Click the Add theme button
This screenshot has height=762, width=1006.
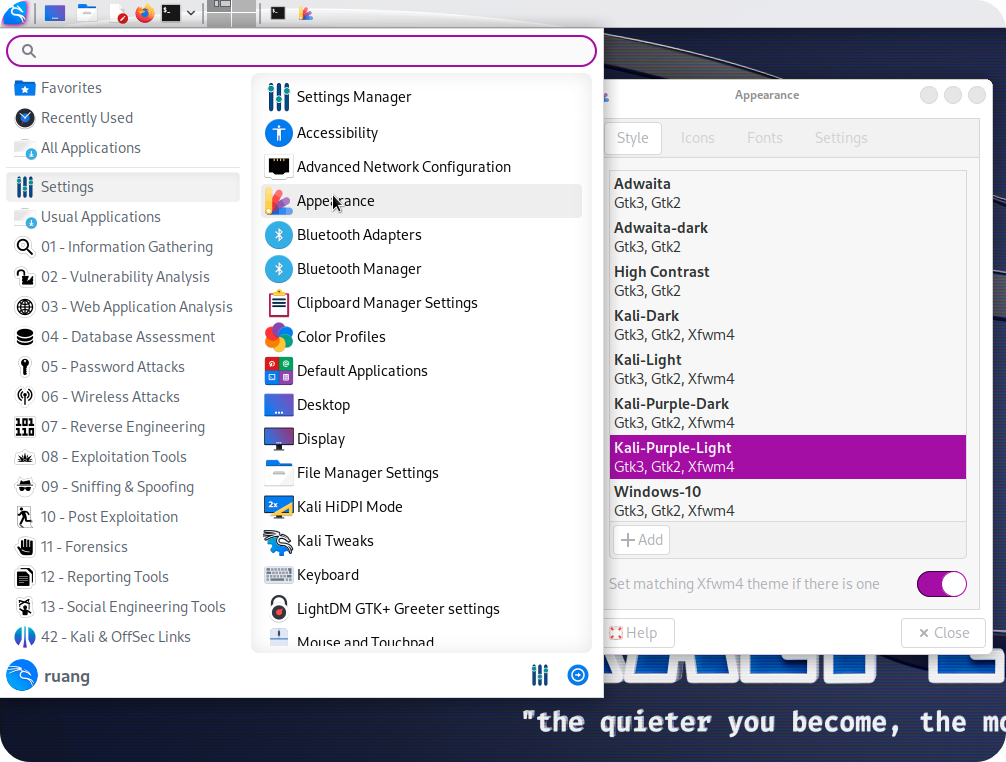(x=642, y=540)
